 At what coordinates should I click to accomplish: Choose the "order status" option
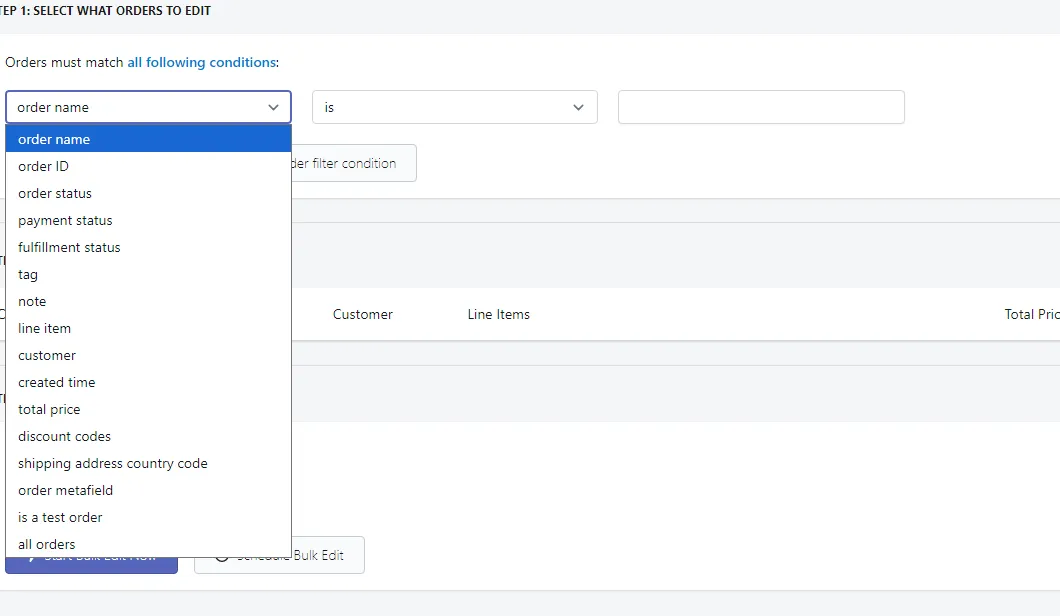click(x=148, y=193)
